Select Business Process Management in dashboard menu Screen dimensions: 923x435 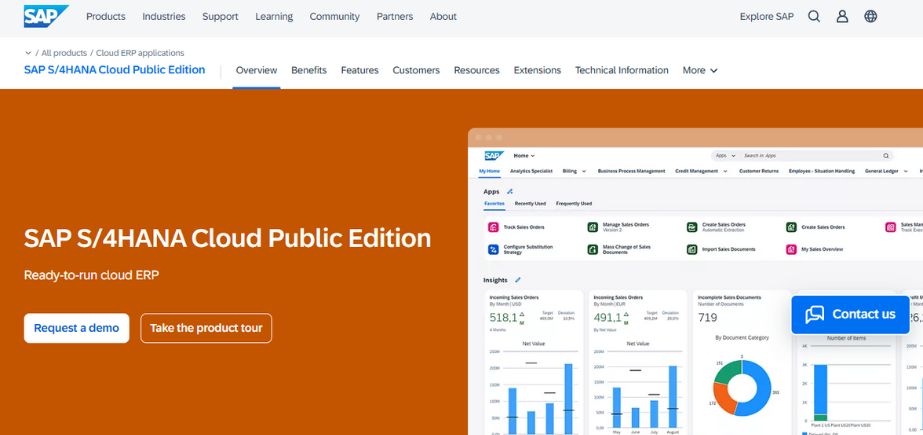point(631,171)
